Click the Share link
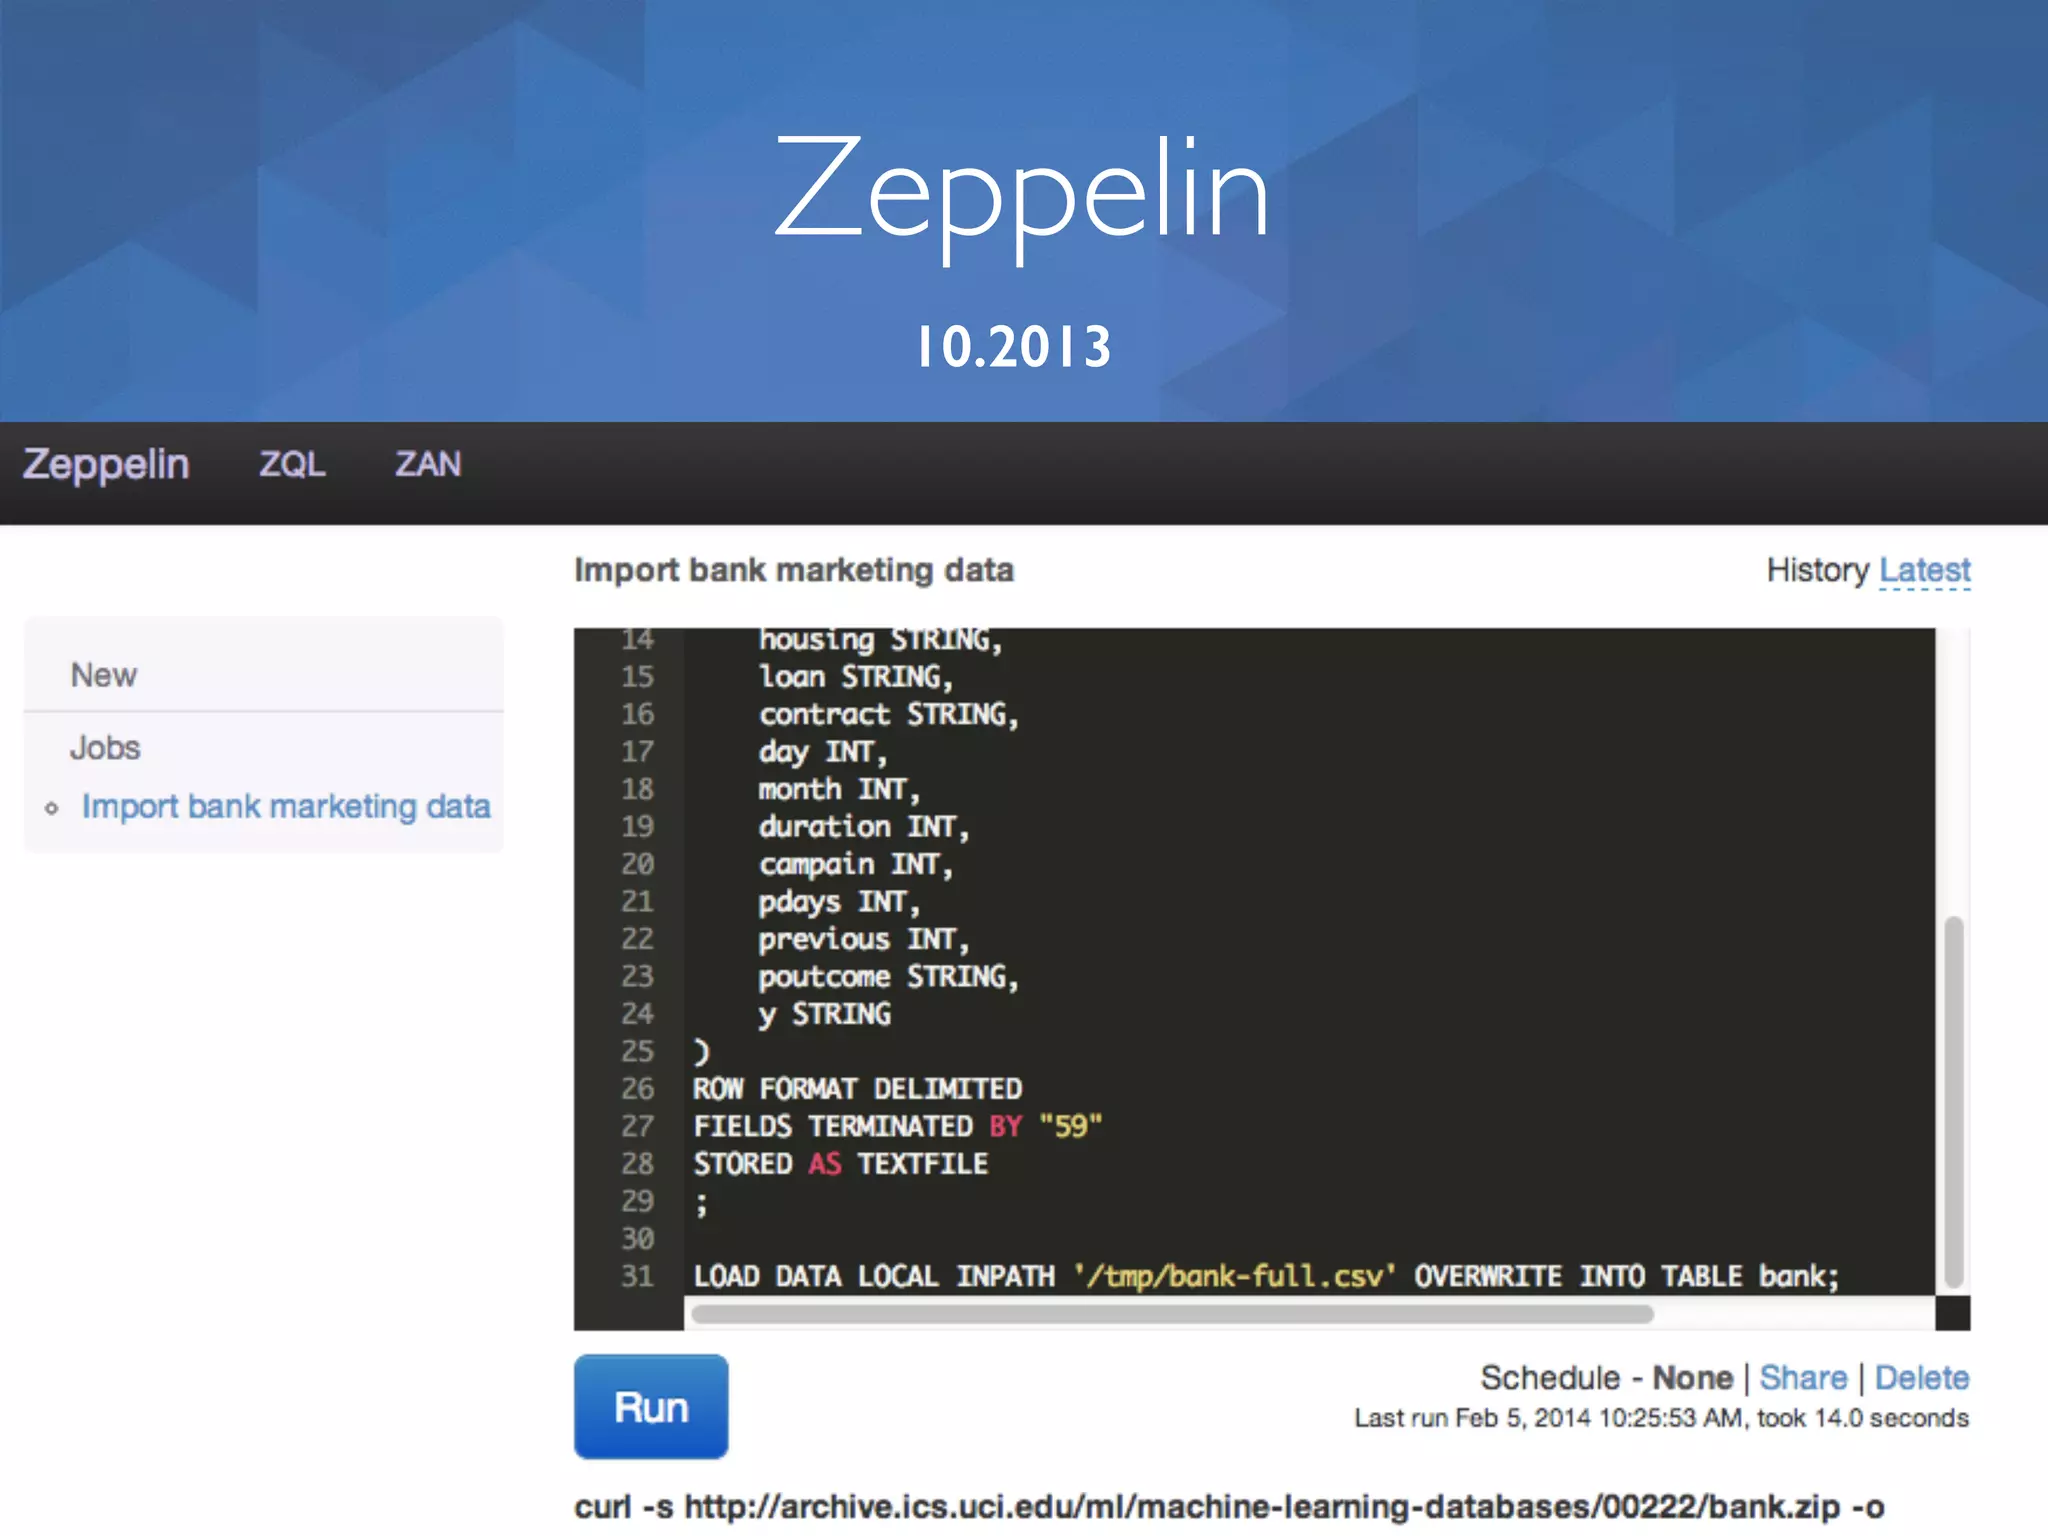 1803,1378
